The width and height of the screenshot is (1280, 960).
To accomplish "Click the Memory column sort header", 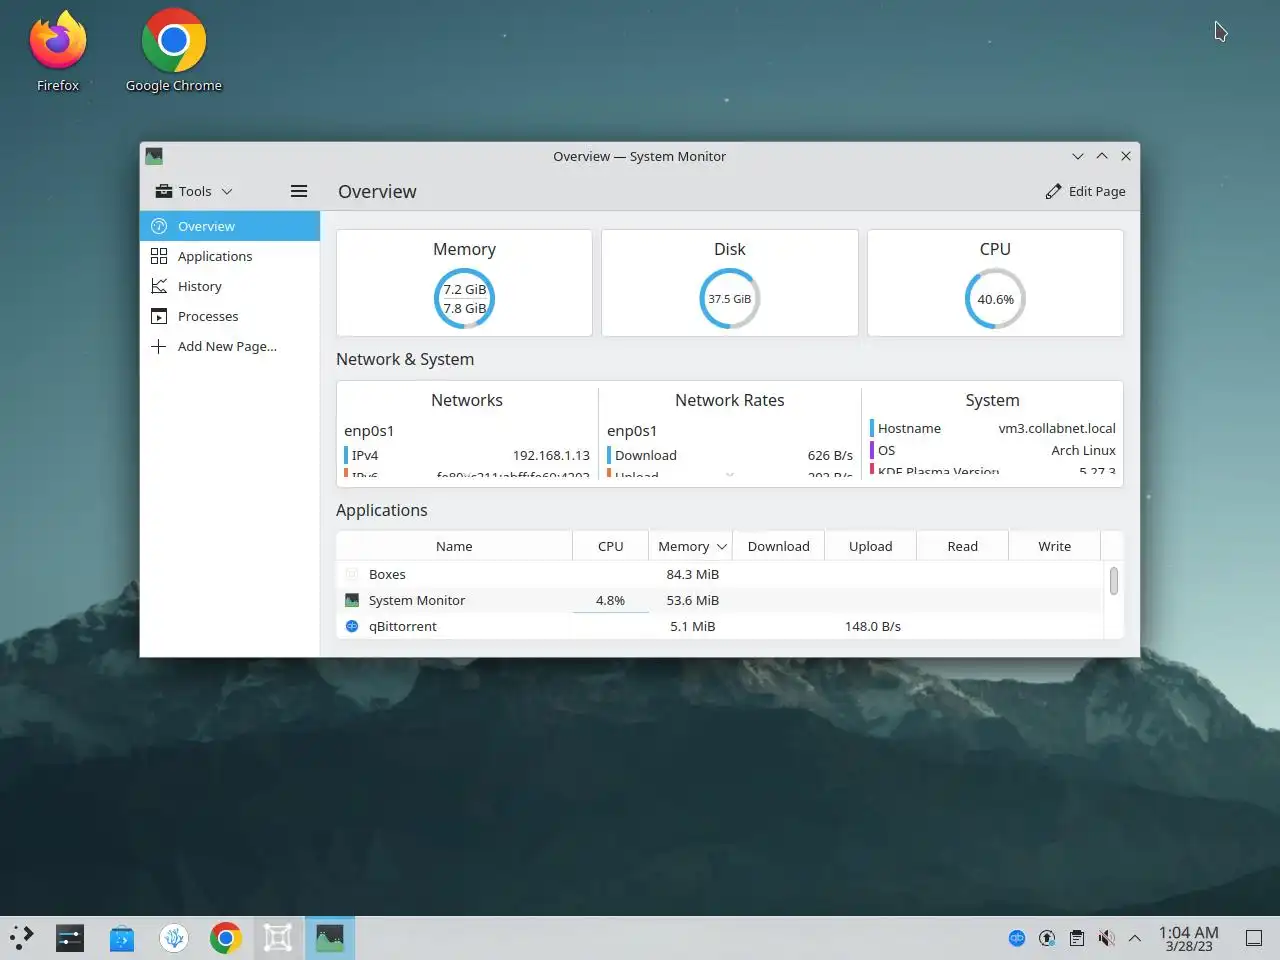I will [x=691, y=546].
